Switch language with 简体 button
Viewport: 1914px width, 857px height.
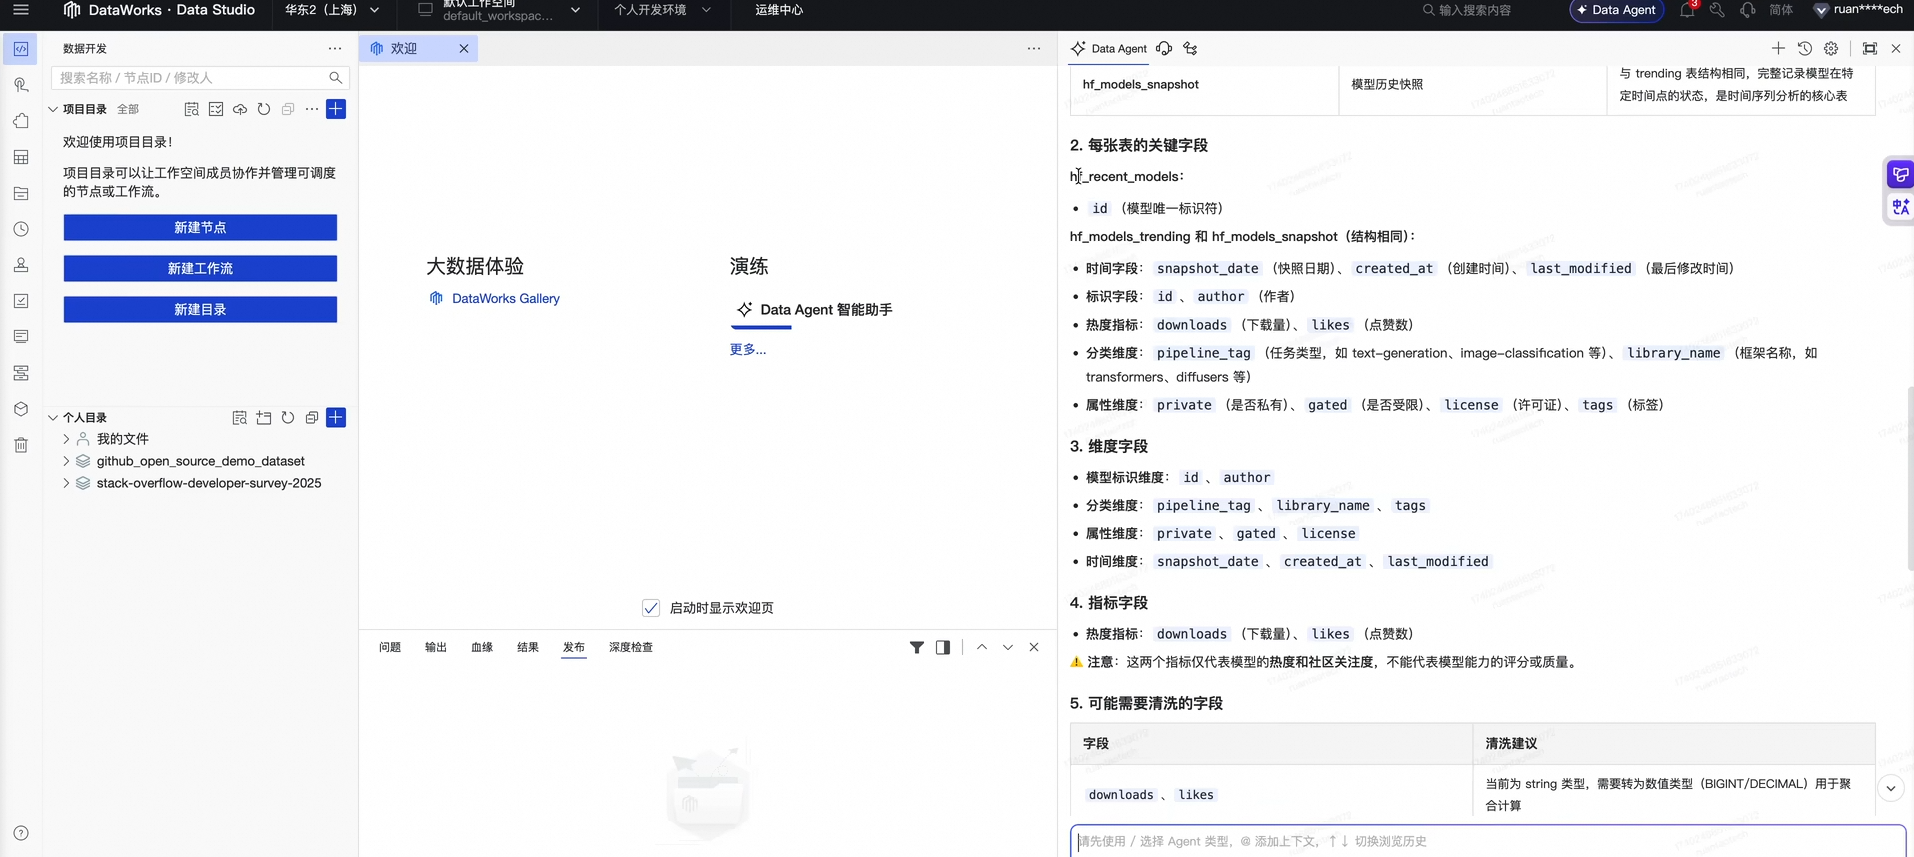[1781, 10]
